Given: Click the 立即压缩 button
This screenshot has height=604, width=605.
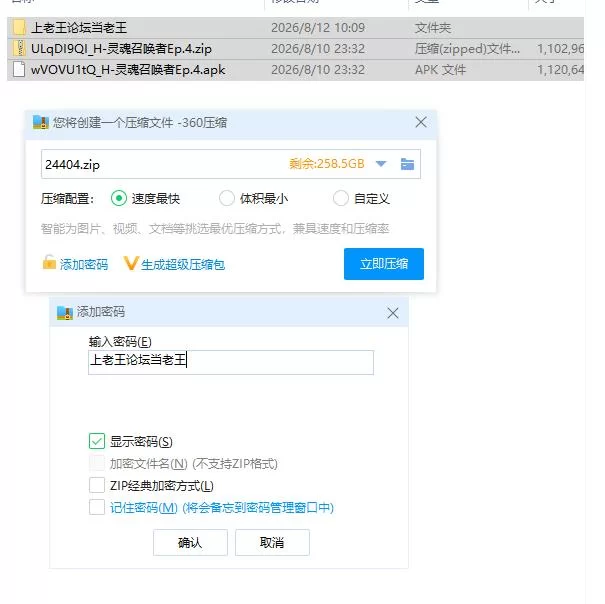Looking at the screenshot, I should point(384,264).
